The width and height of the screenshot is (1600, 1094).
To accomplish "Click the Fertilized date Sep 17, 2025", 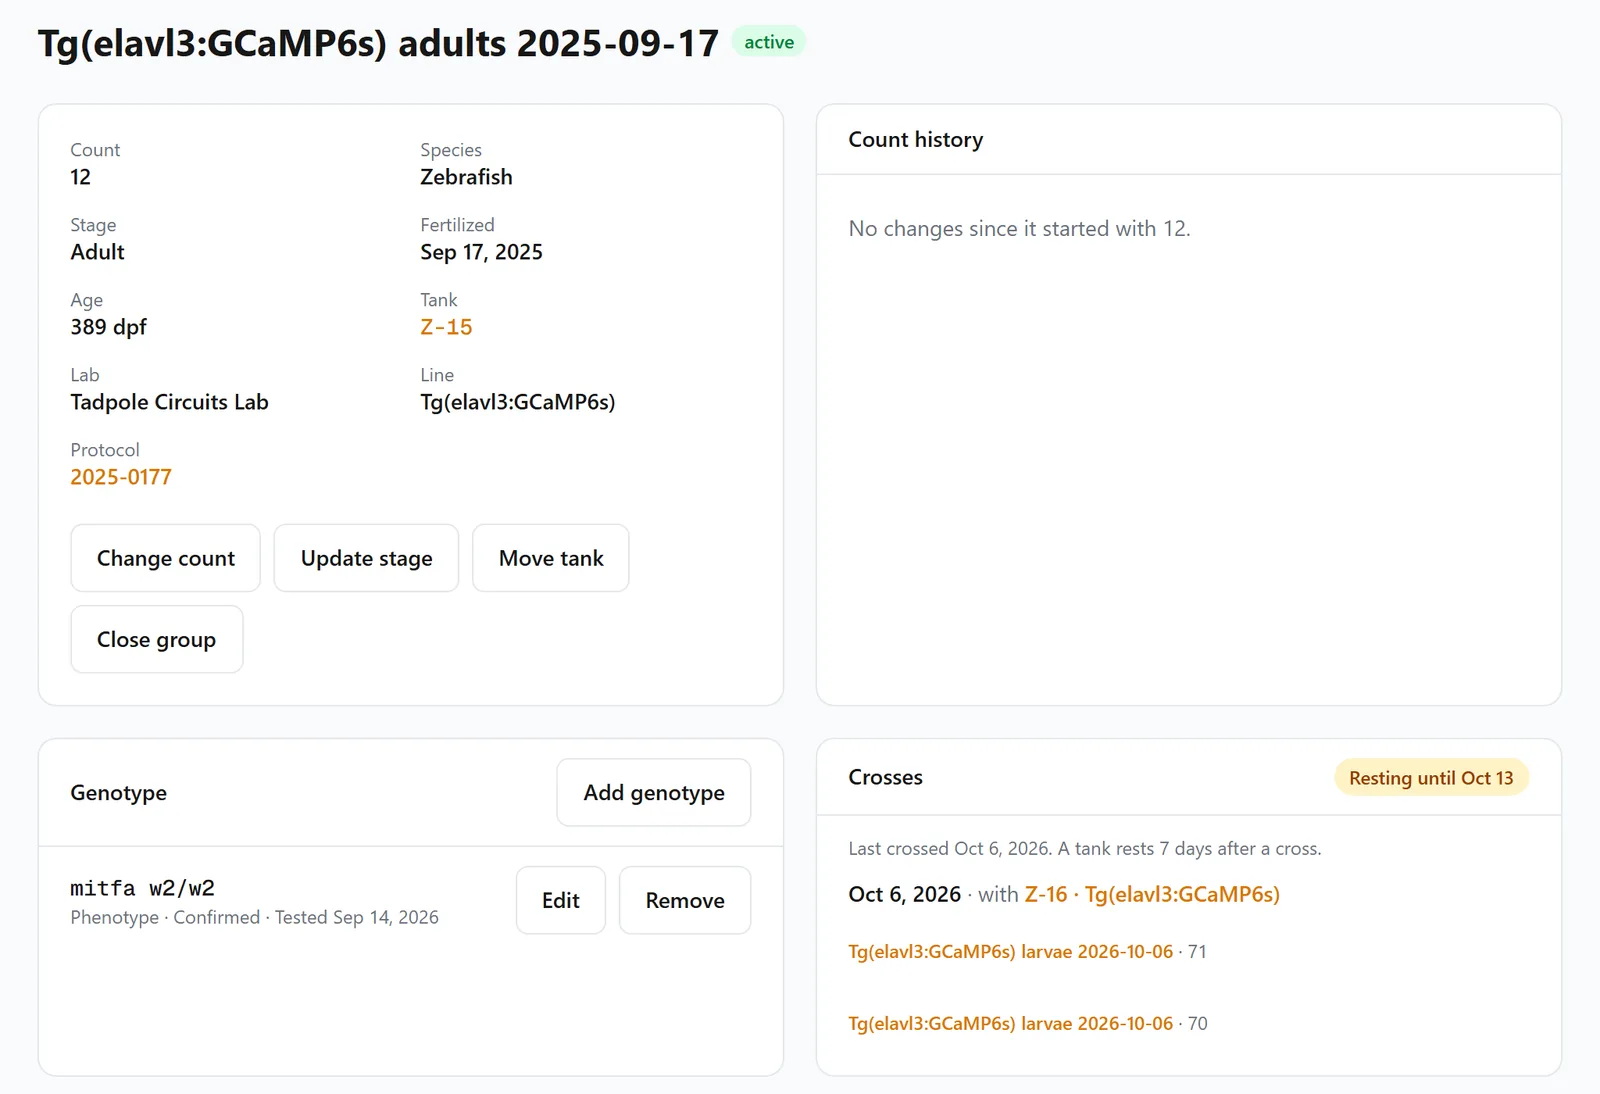I will point(481,252).
